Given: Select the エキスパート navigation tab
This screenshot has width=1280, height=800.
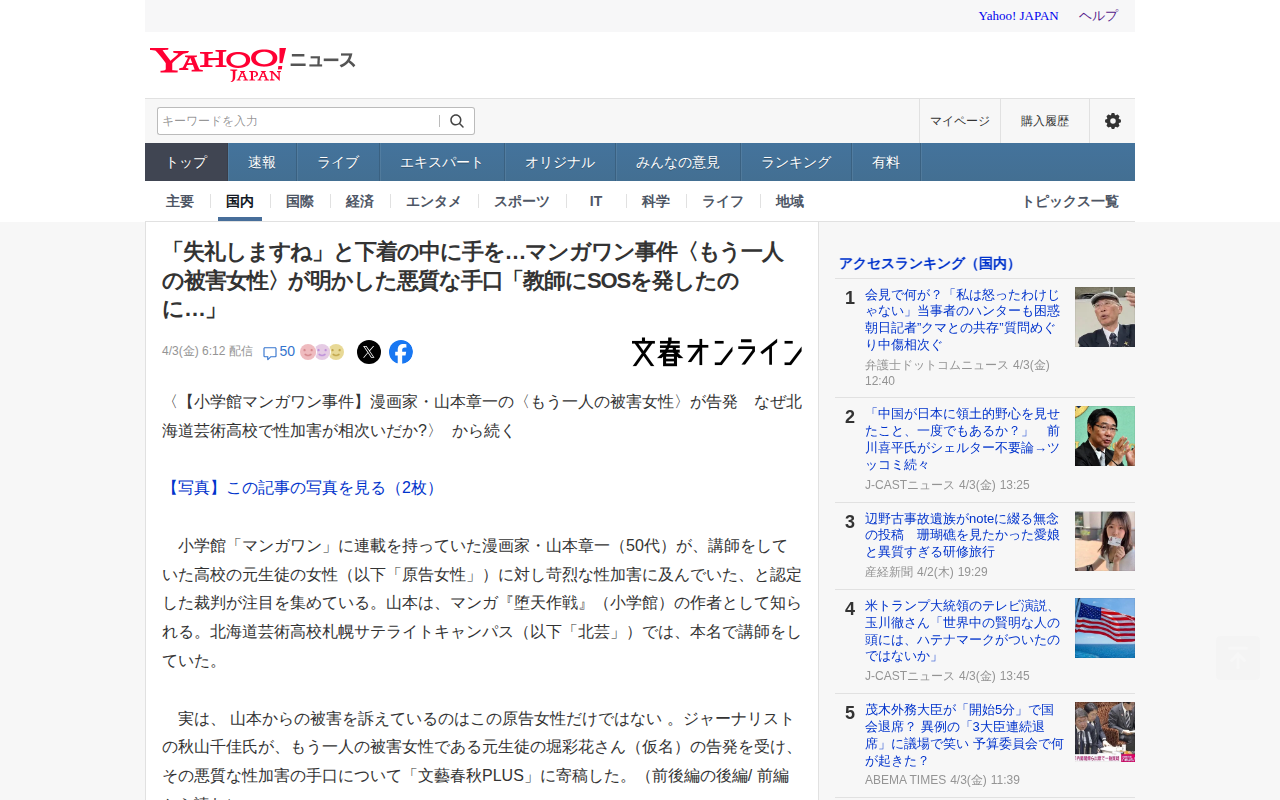Looking at the screenshot, I should pos(442,162).
